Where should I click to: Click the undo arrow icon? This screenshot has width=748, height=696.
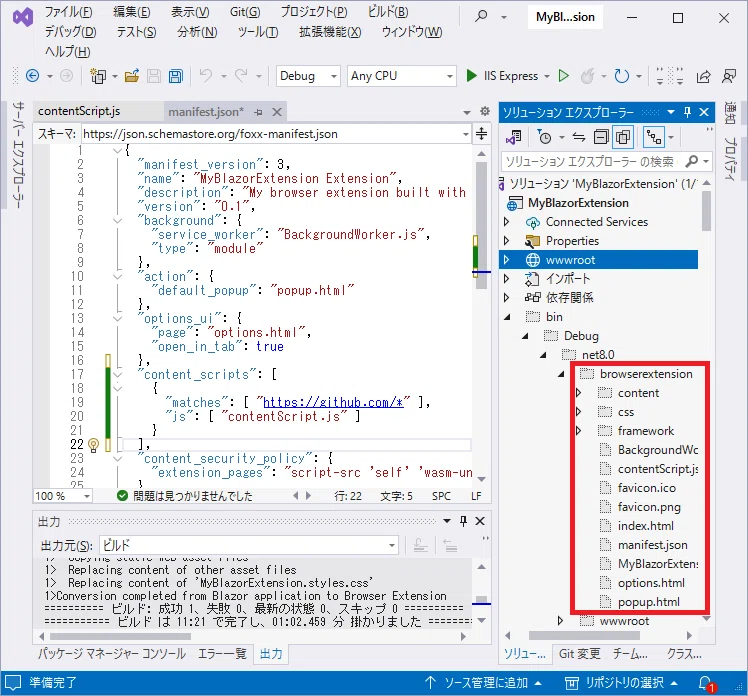click(x=206, y=75)
